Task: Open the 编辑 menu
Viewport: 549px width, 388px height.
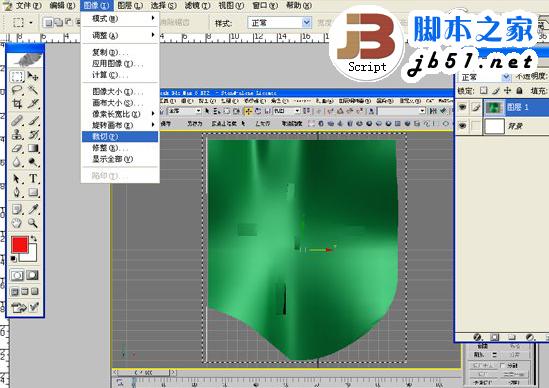Action: tap(62, 5)
